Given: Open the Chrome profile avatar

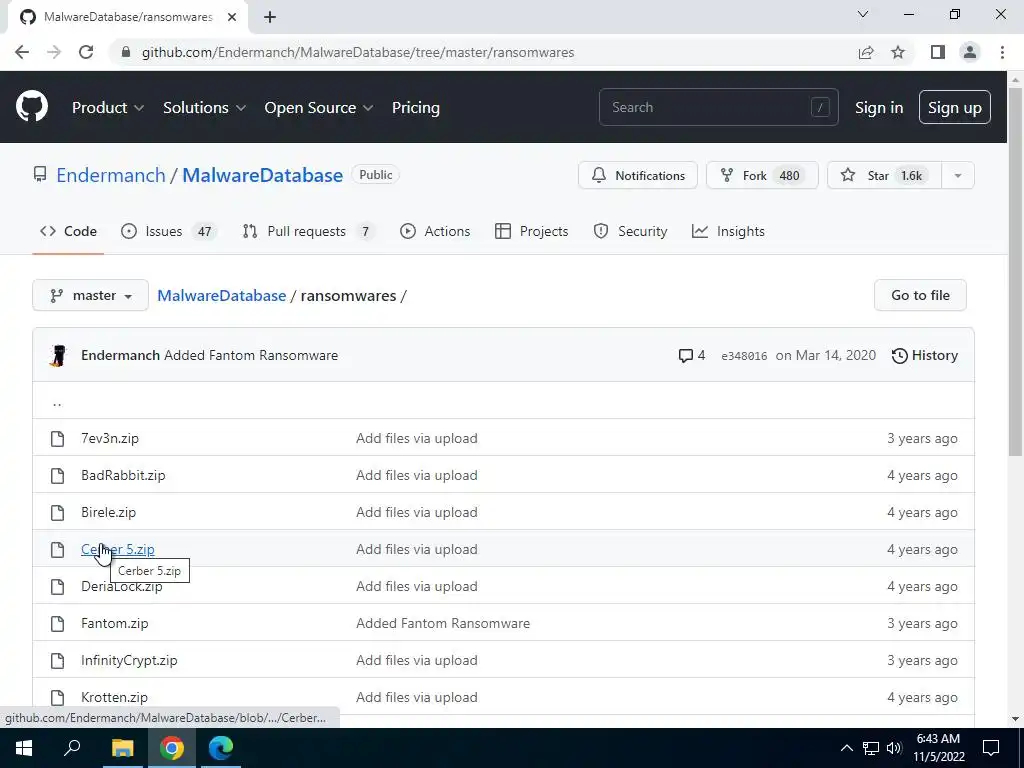Looking at the screenshot, I should tap(970, 52).
